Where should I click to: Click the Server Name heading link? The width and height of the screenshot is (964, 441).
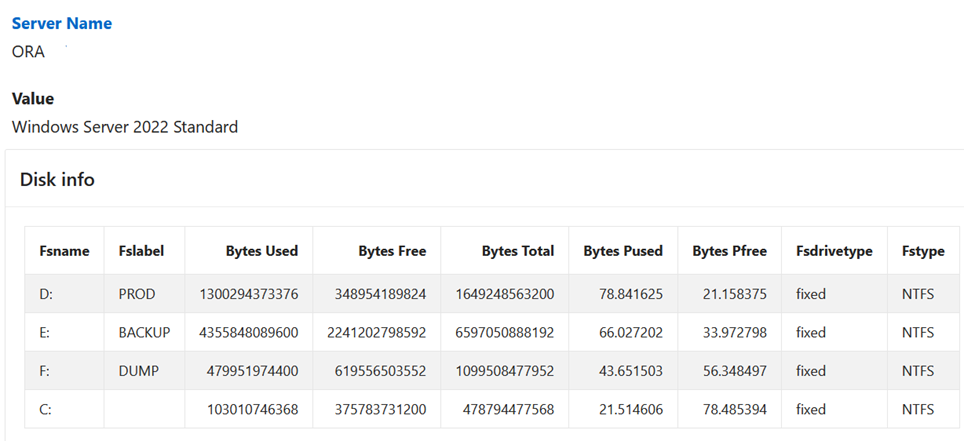click(62, 23)
